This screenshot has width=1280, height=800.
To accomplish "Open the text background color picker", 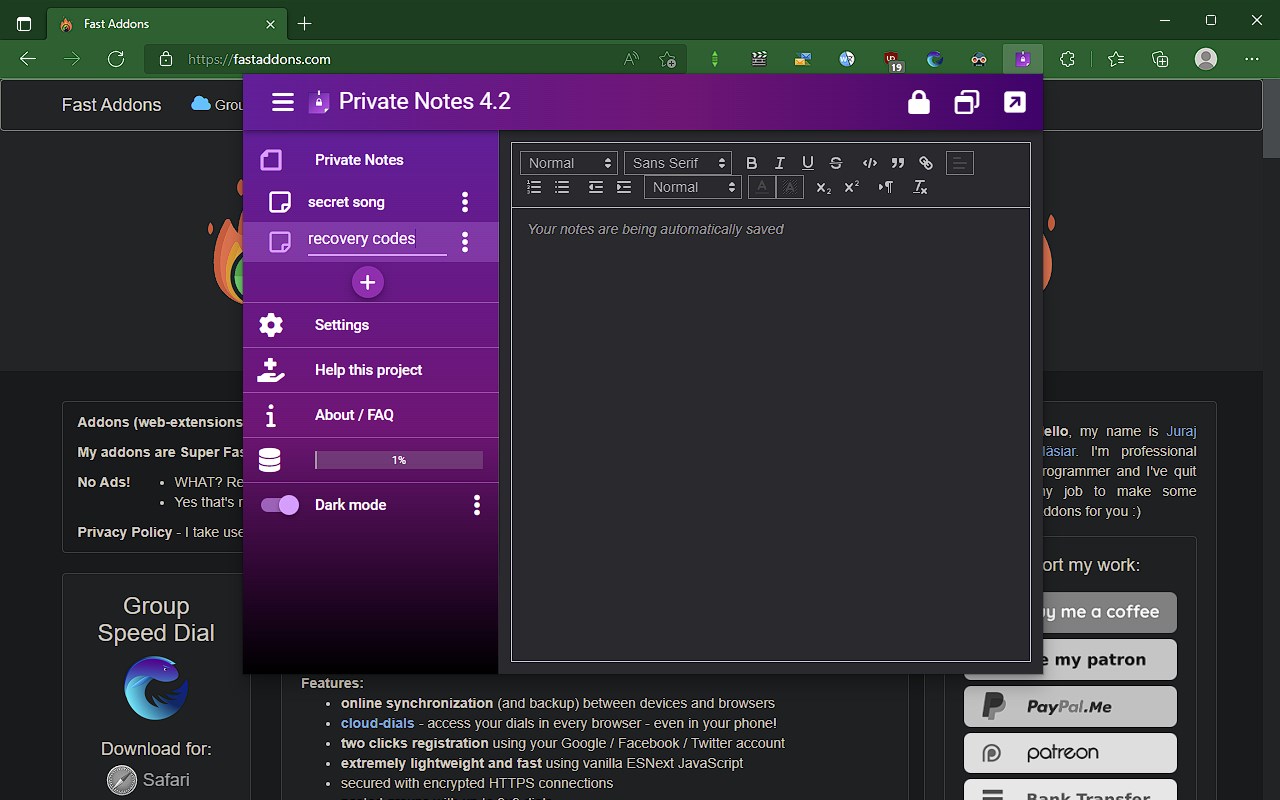I will tap(790, 187).
